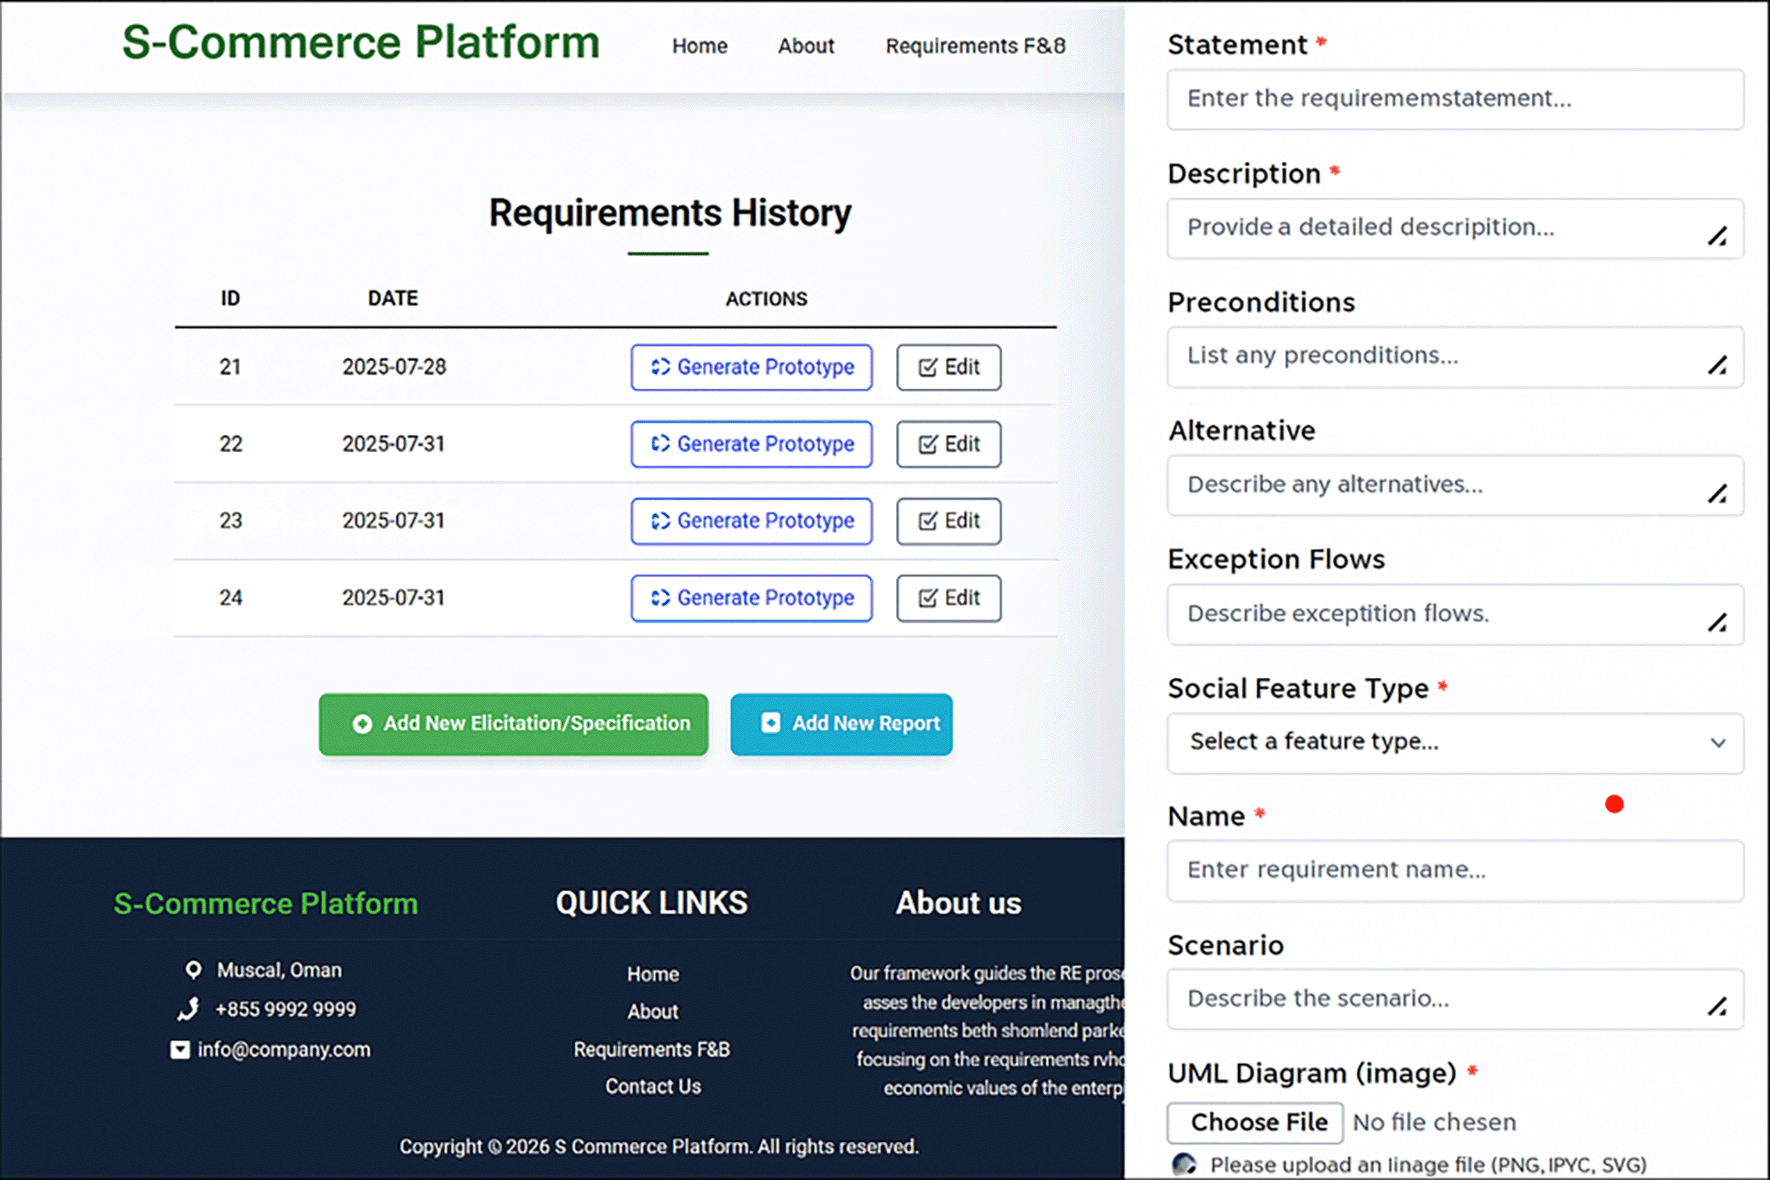
Task: Click the location pin icon beside Muscal, Oman
Action: point(193,970)
